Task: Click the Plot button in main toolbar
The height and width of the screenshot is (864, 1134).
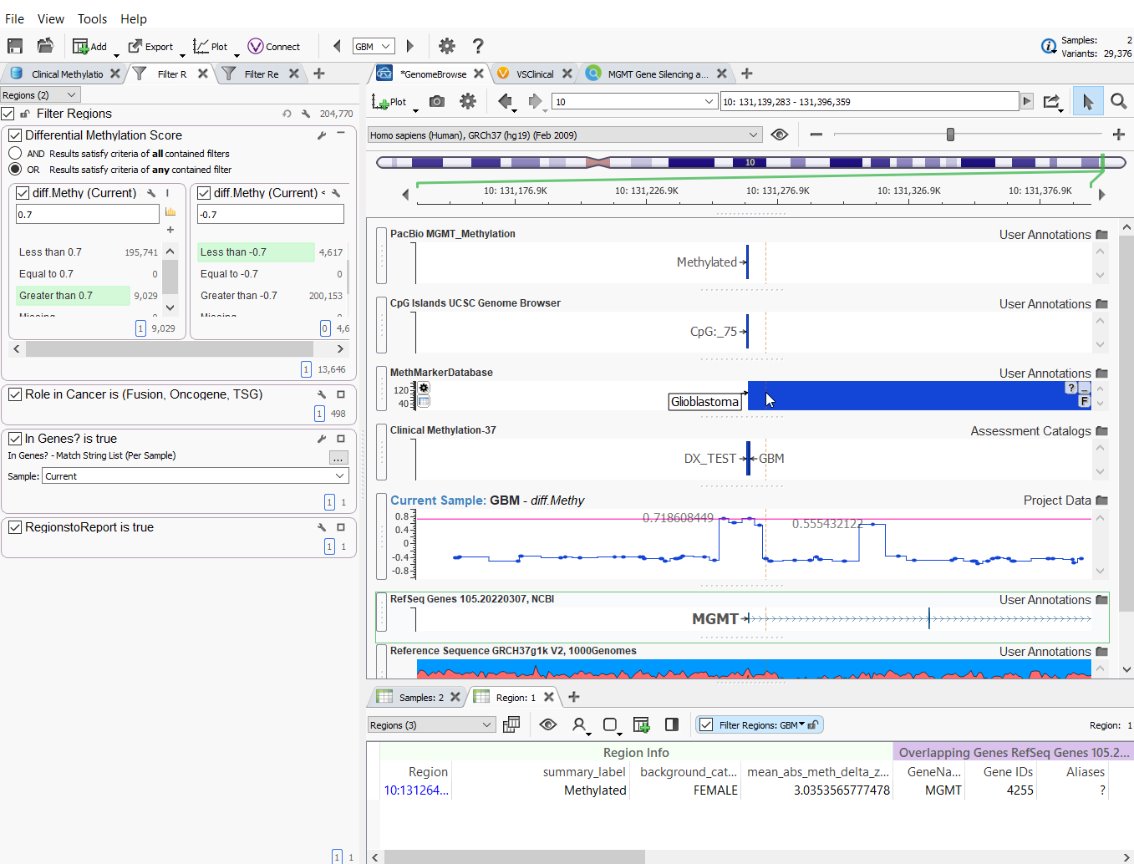Action: tap(210, 46)
